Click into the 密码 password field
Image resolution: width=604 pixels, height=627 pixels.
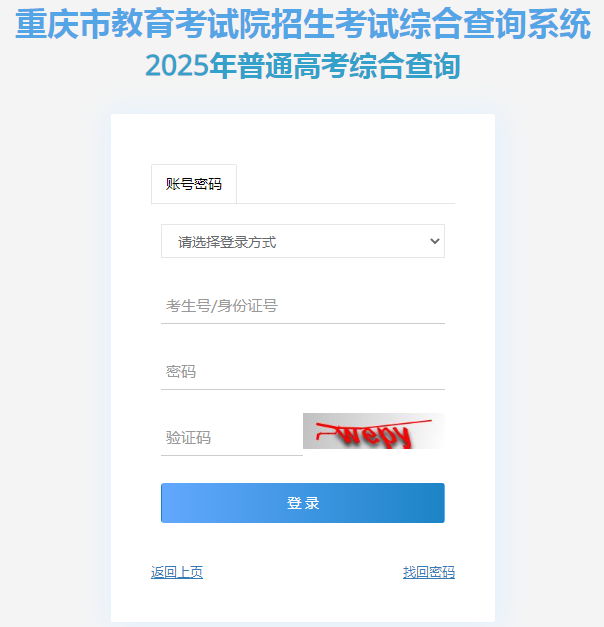point(303,372)
